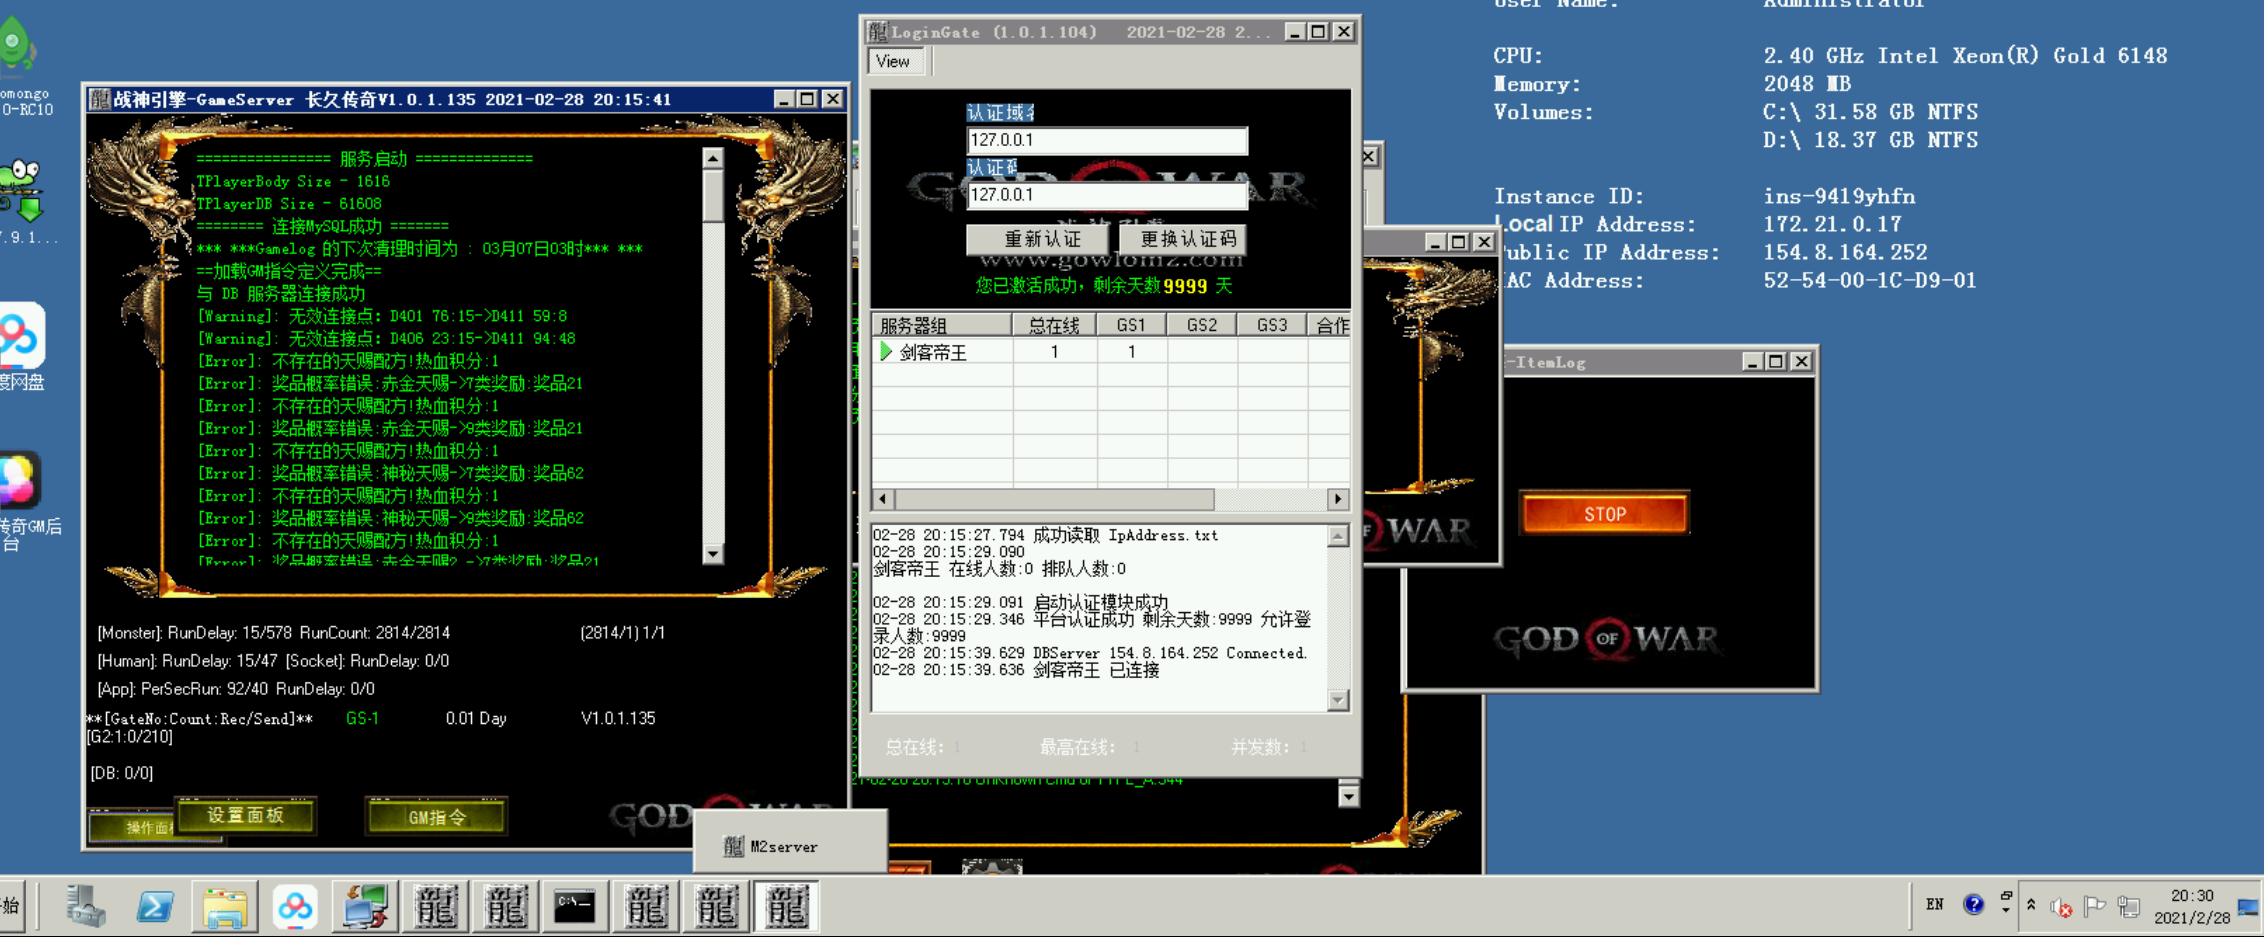Click log line 'DBServer 154.8.164.252 Connected.'
This screenshot has width=2264, height=937.
1089,653
